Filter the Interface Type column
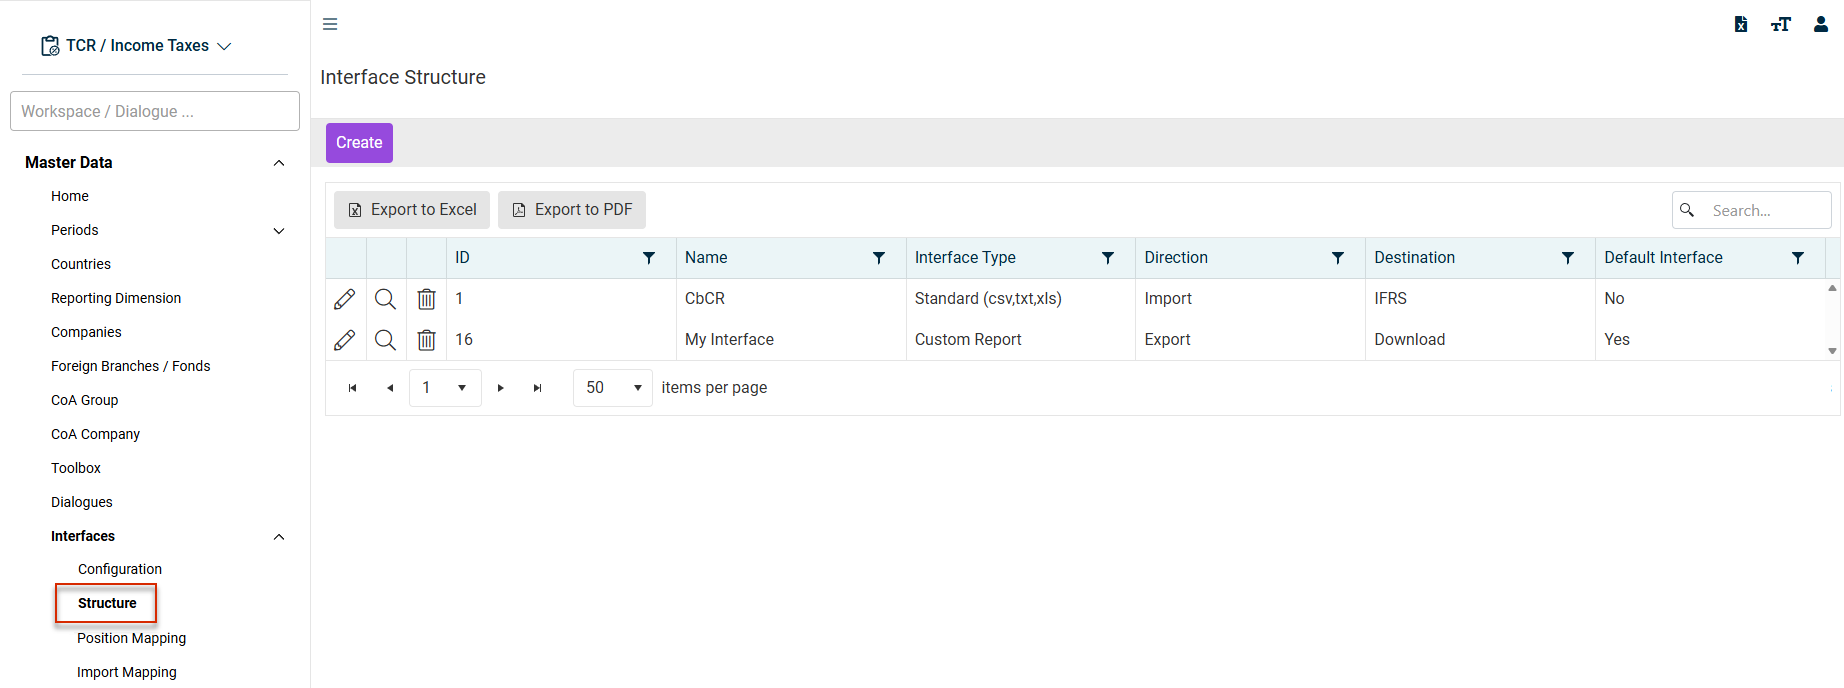Image resolution: width=1844 pixels, height=688 pixels. click(x=1108, y=258)
